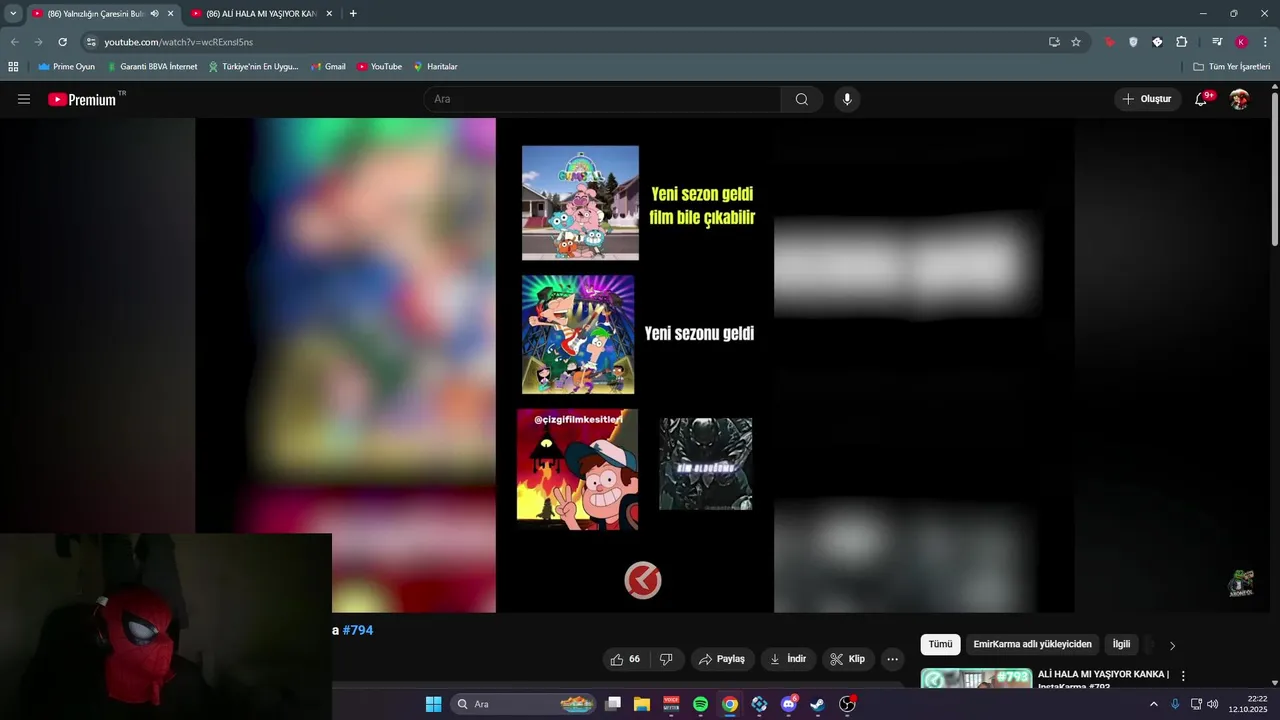Screen dimensions: 1280x720
Task: Open Chrome three-dot menu
Action: tap(1265, 42)
